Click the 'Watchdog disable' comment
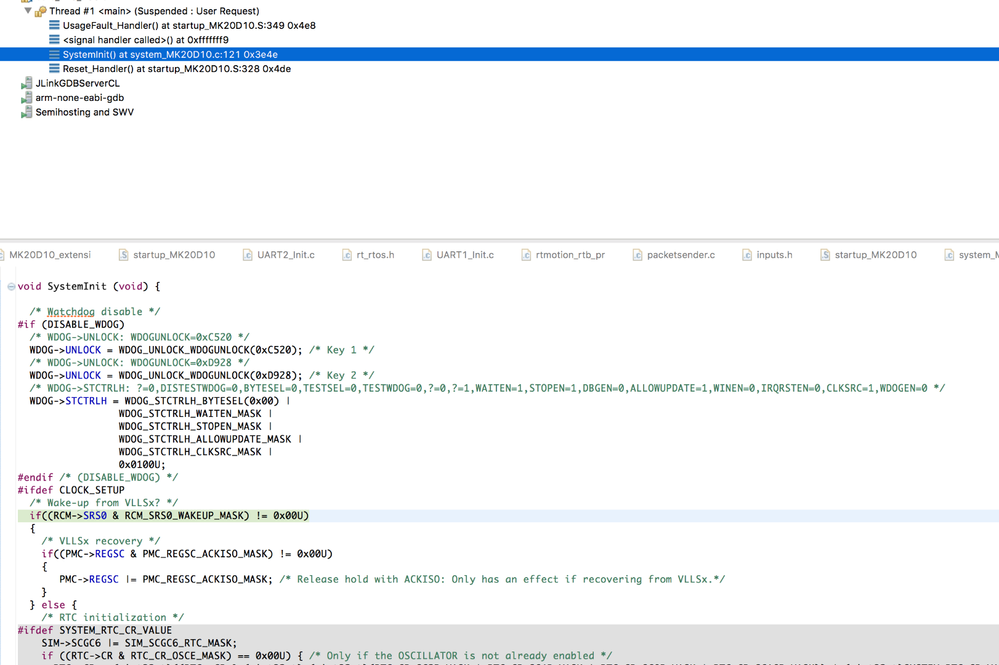 tap(94, 311)
